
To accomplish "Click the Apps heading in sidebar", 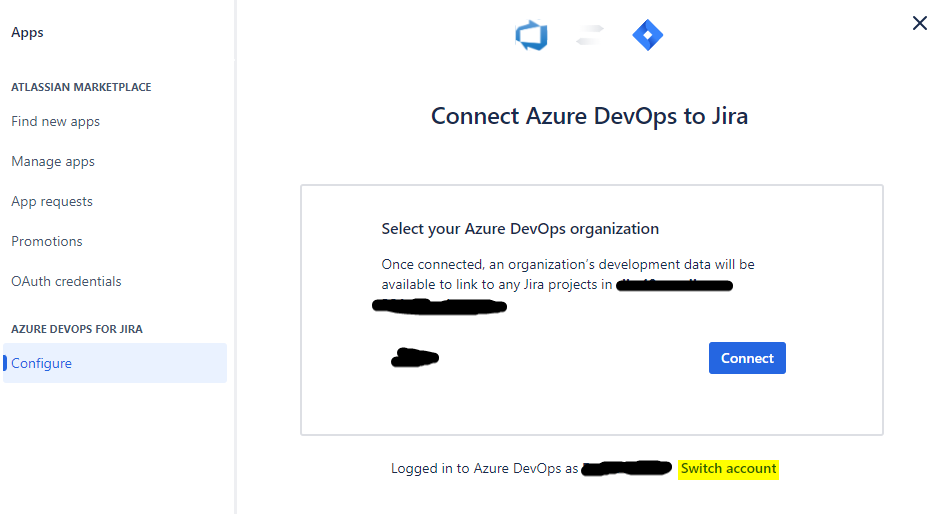I will [x=27, y=32].
